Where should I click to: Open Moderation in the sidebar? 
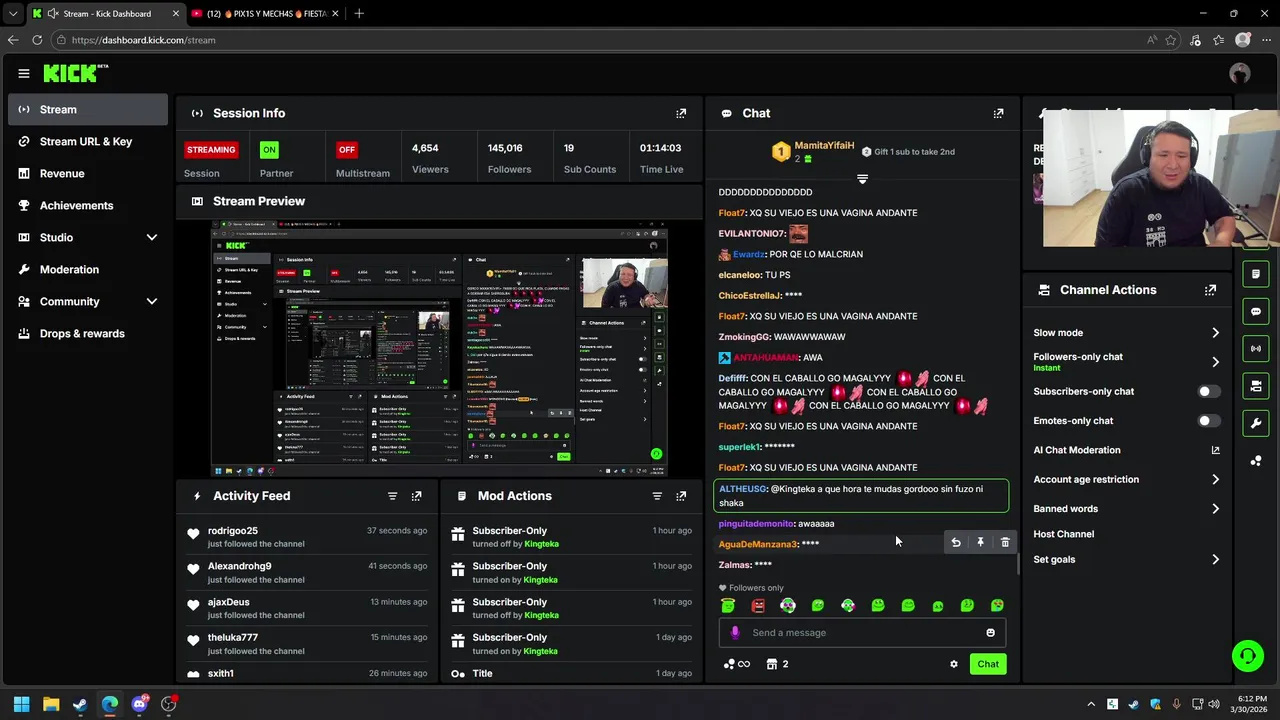(x=87, y=269)
